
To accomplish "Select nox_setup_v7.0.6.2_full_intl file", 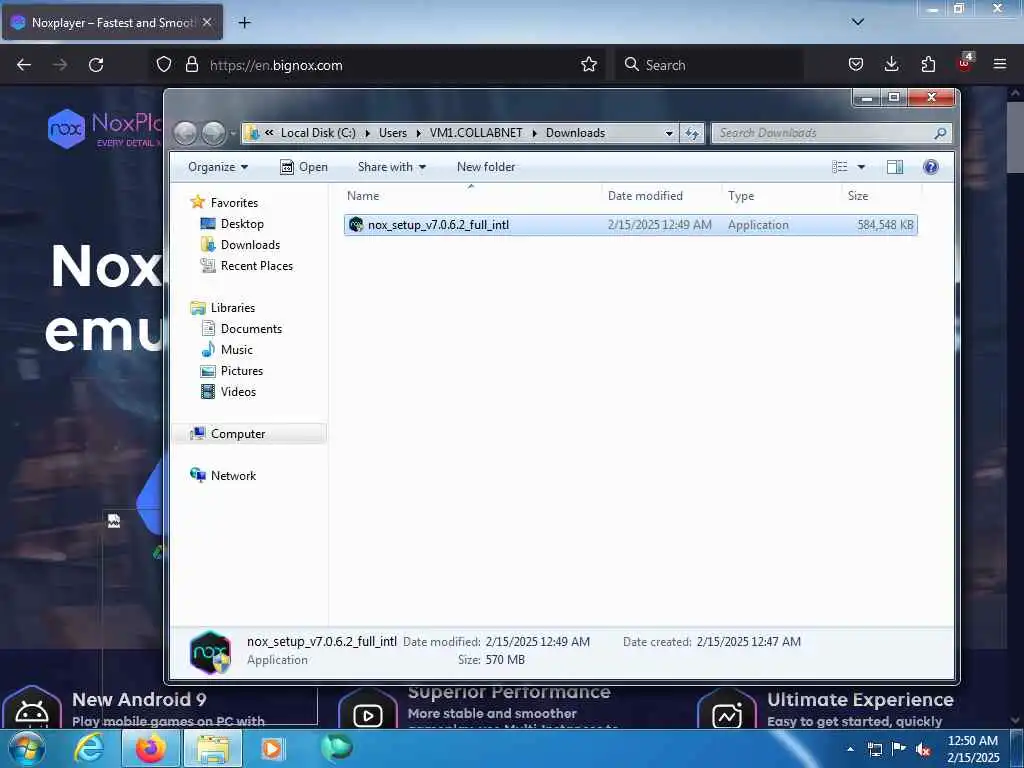I will (631, 225).
